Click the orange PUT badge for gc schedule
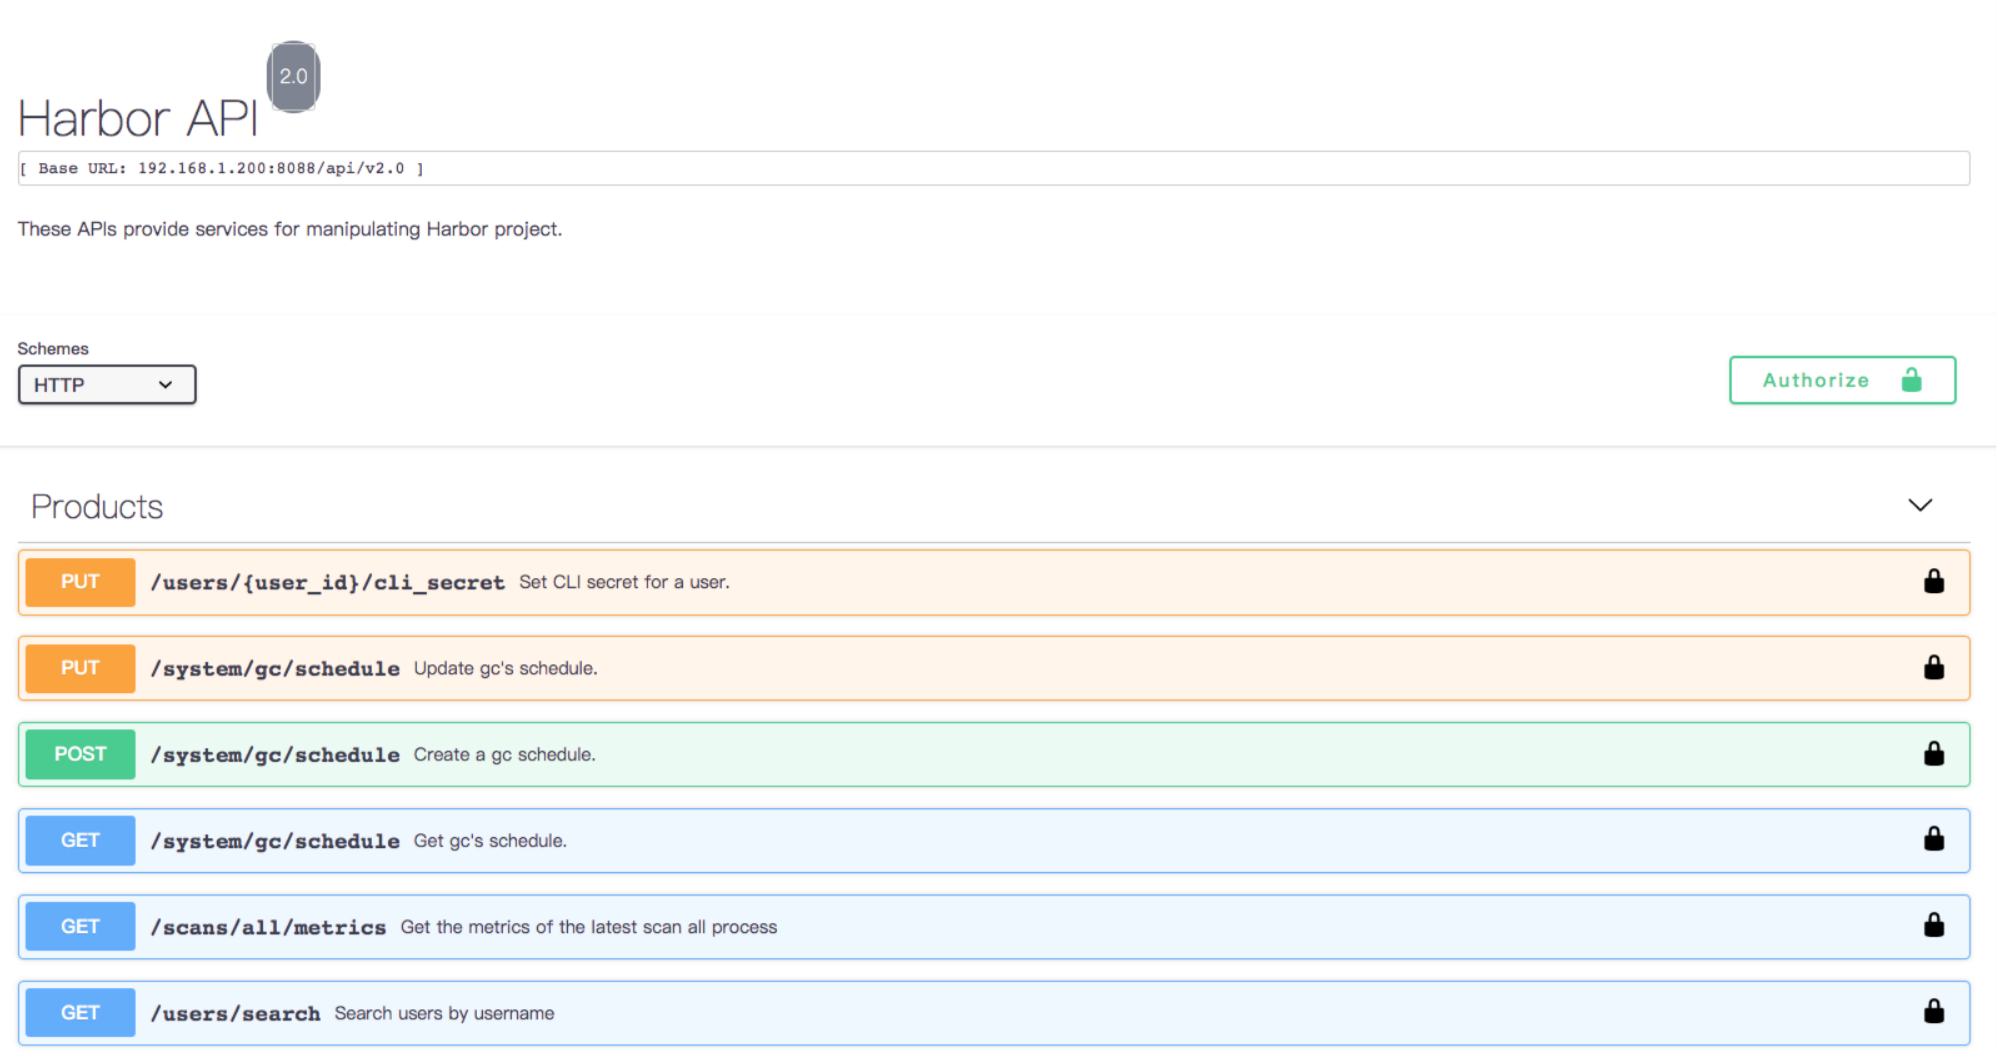The image size is (1996, 1052). (80, 668)
